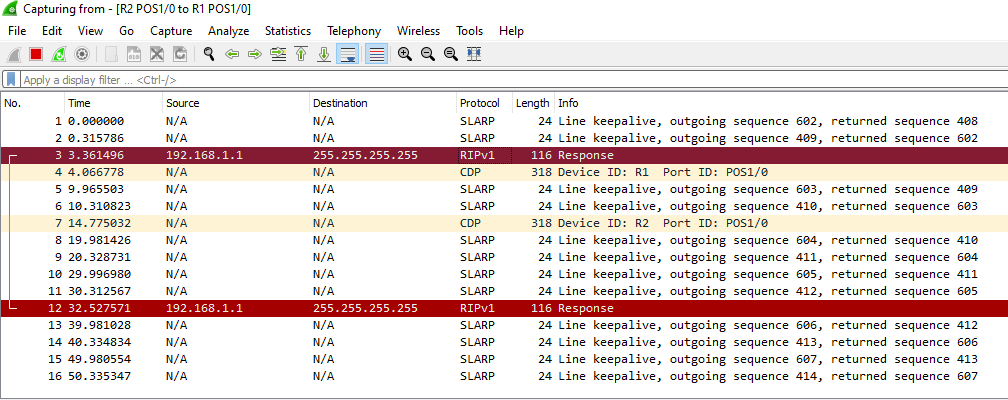
Task: Sort by the No. column header
Action: tap(33, 103)
